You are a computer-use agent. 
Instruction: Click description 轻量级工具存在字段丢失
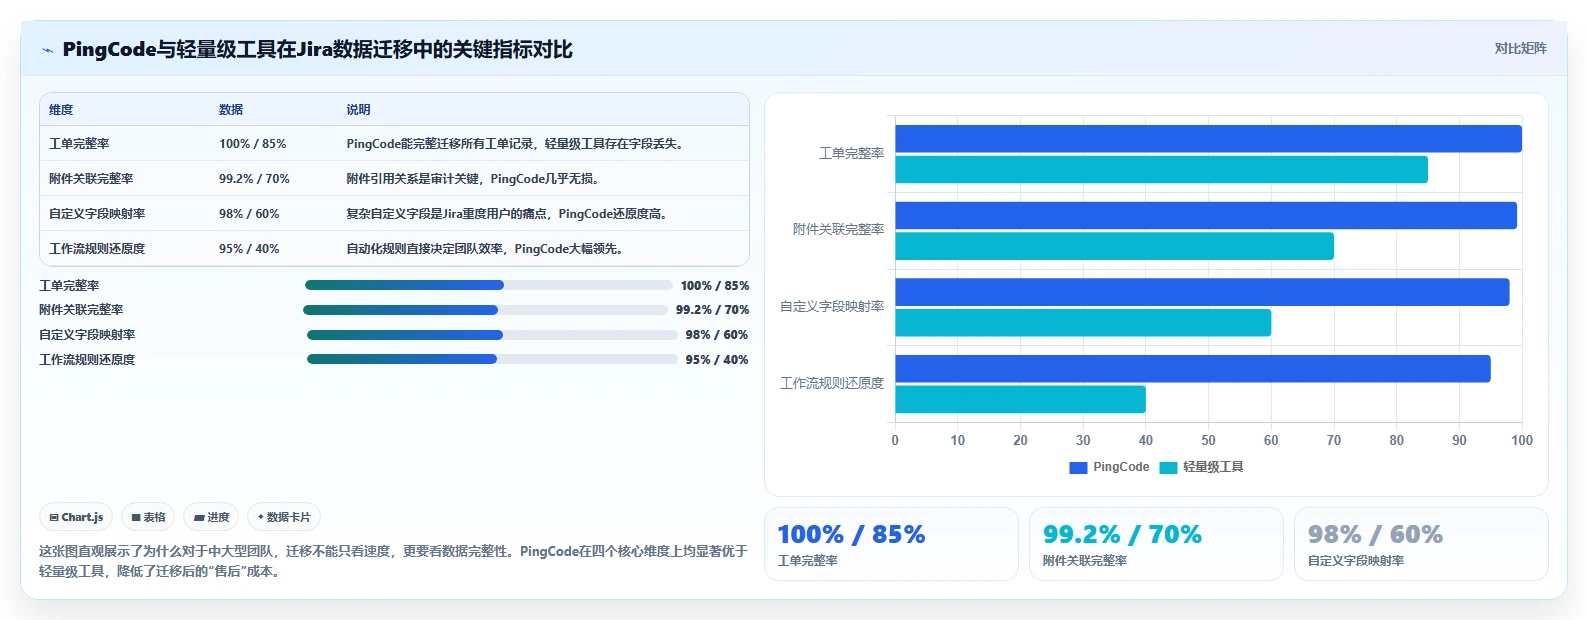click(613, 144)
